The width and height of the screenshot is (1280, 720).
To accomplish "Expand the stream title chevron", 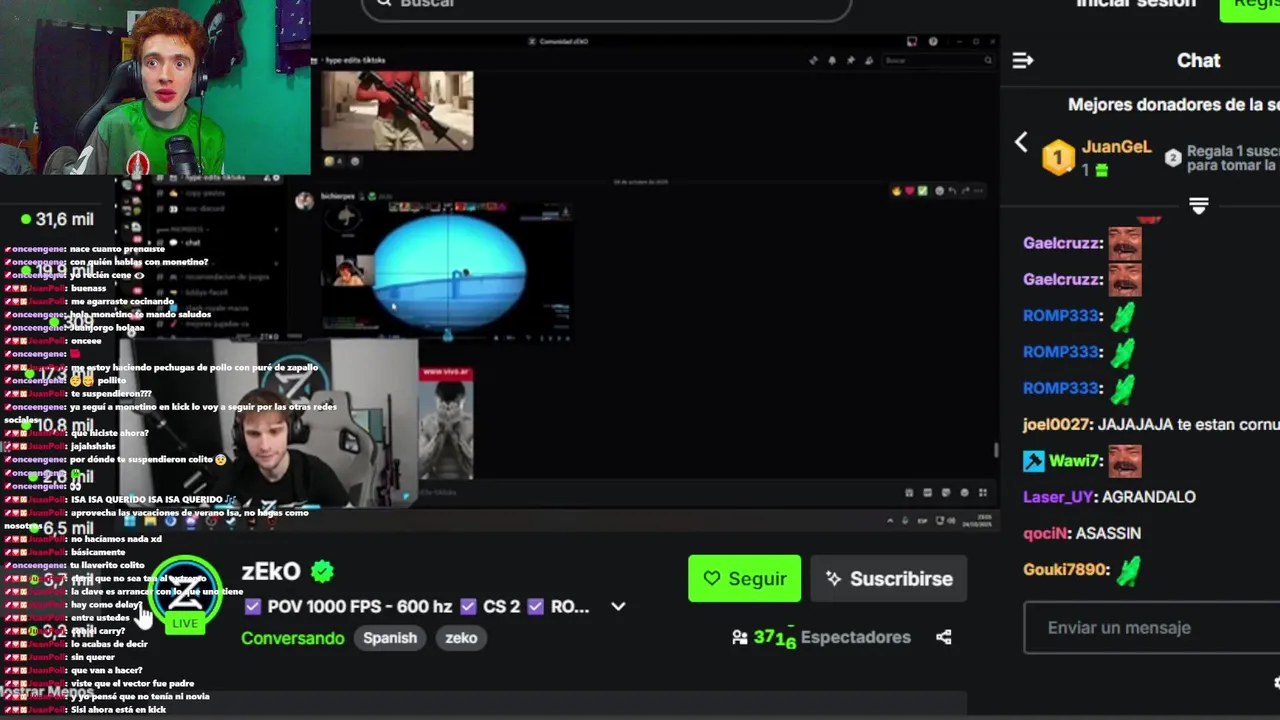I will tap(618, 606).
